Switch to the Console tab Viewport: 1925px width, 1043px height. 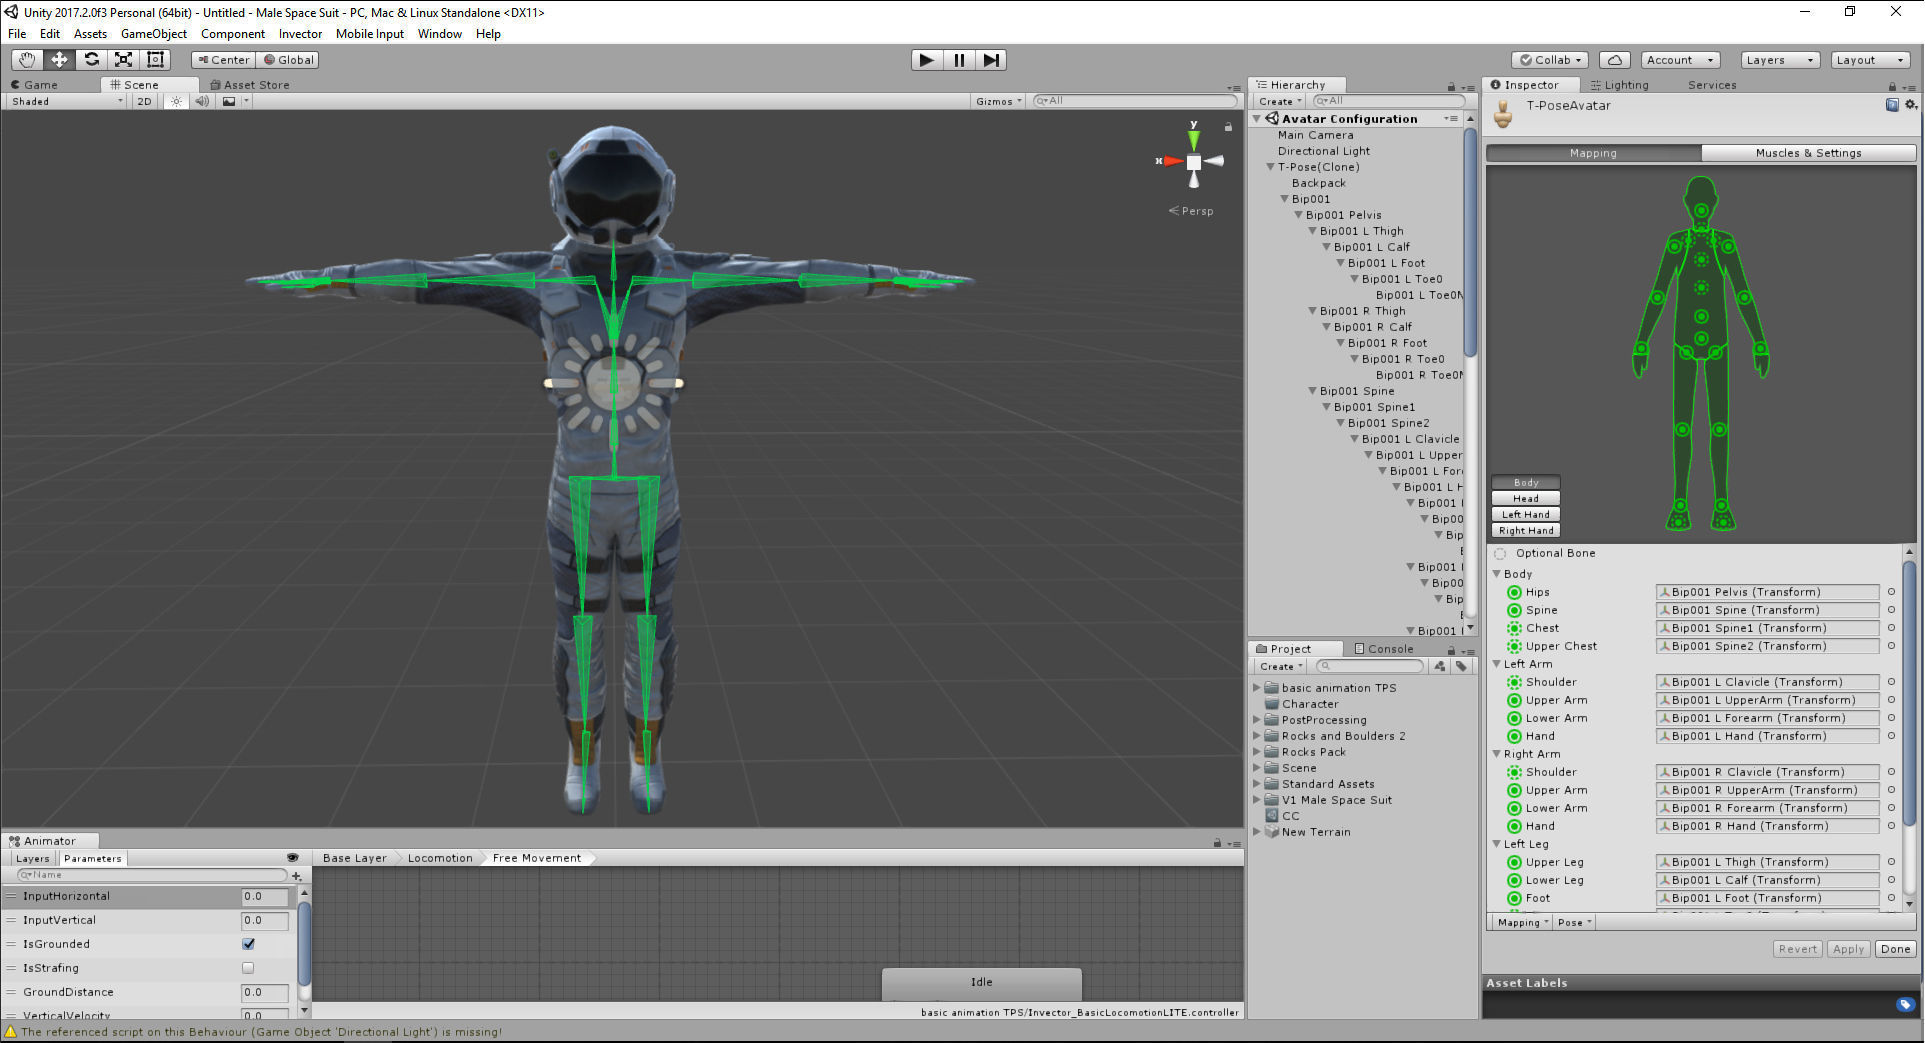click(1383, 649)
